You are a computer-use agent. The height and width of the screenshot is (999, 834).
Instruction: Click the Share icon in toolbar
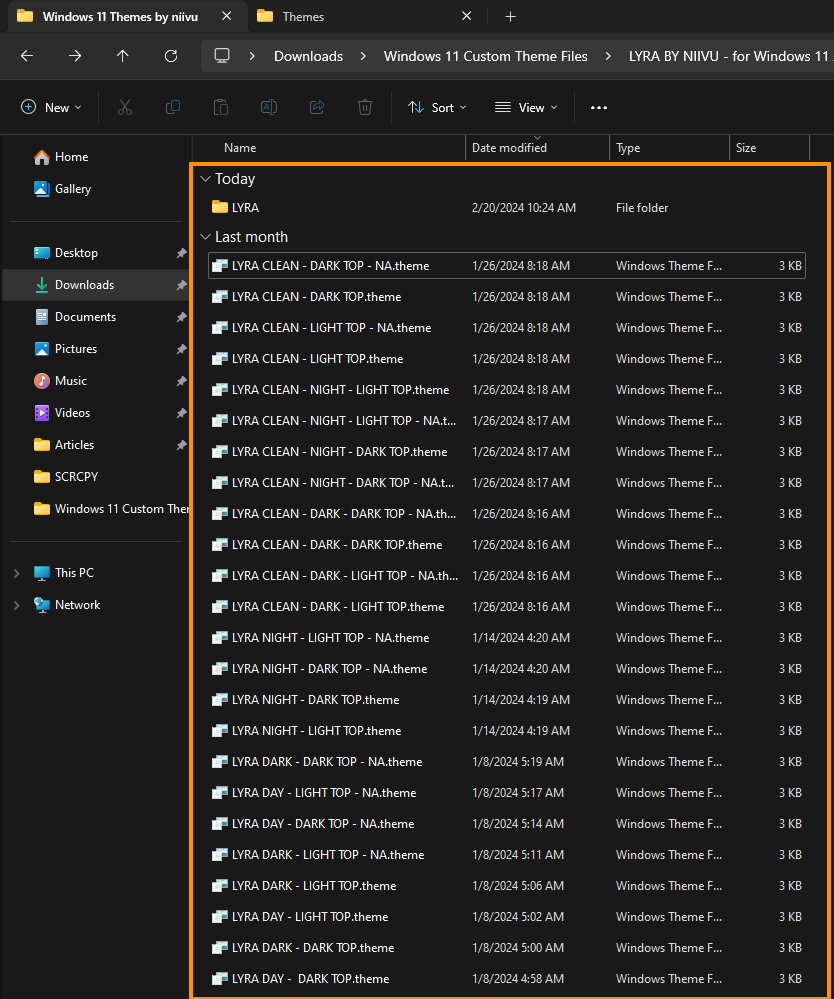click(317, 108)
